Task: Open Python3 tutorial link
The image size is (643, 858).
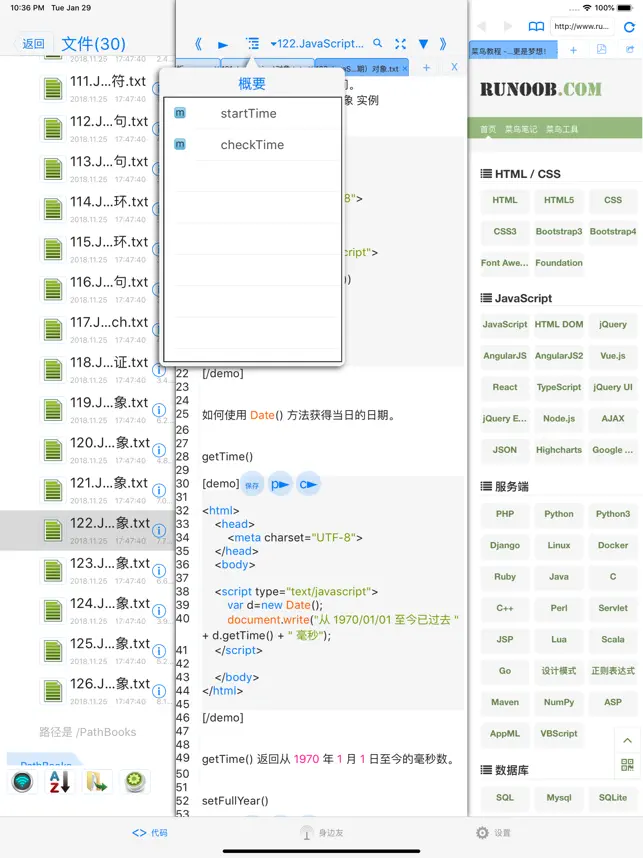Action: [613, 514]
